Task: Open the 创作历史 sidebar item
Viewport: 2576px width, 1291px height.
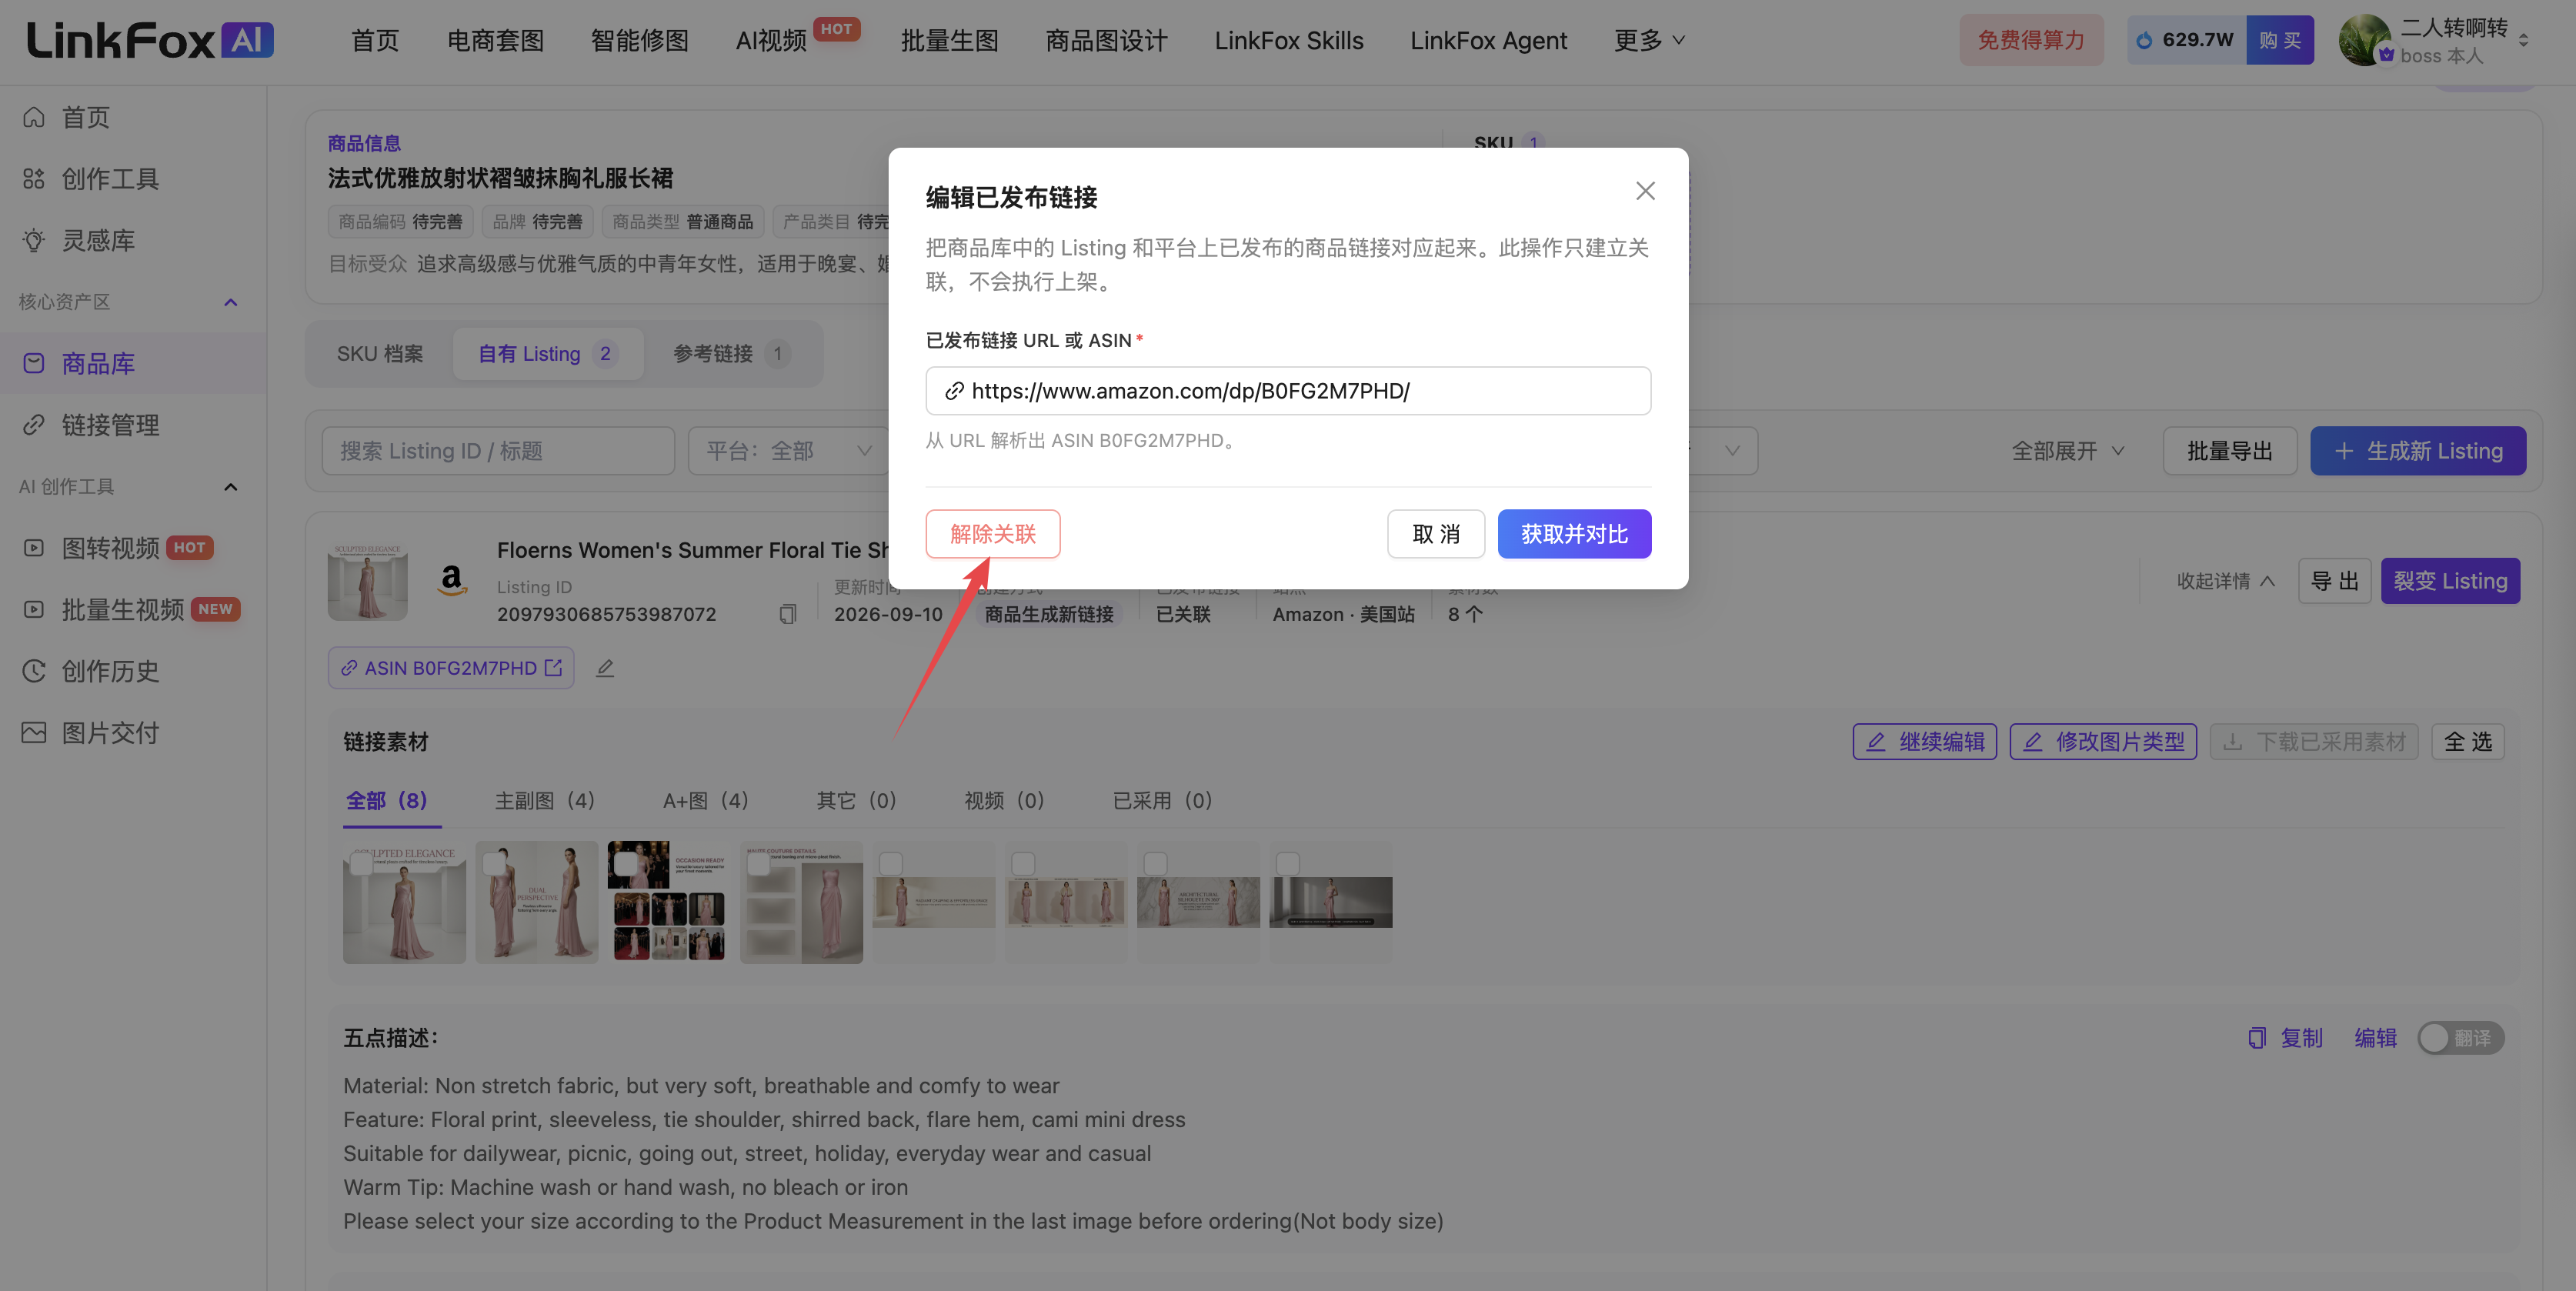Action: pos(110,671)
